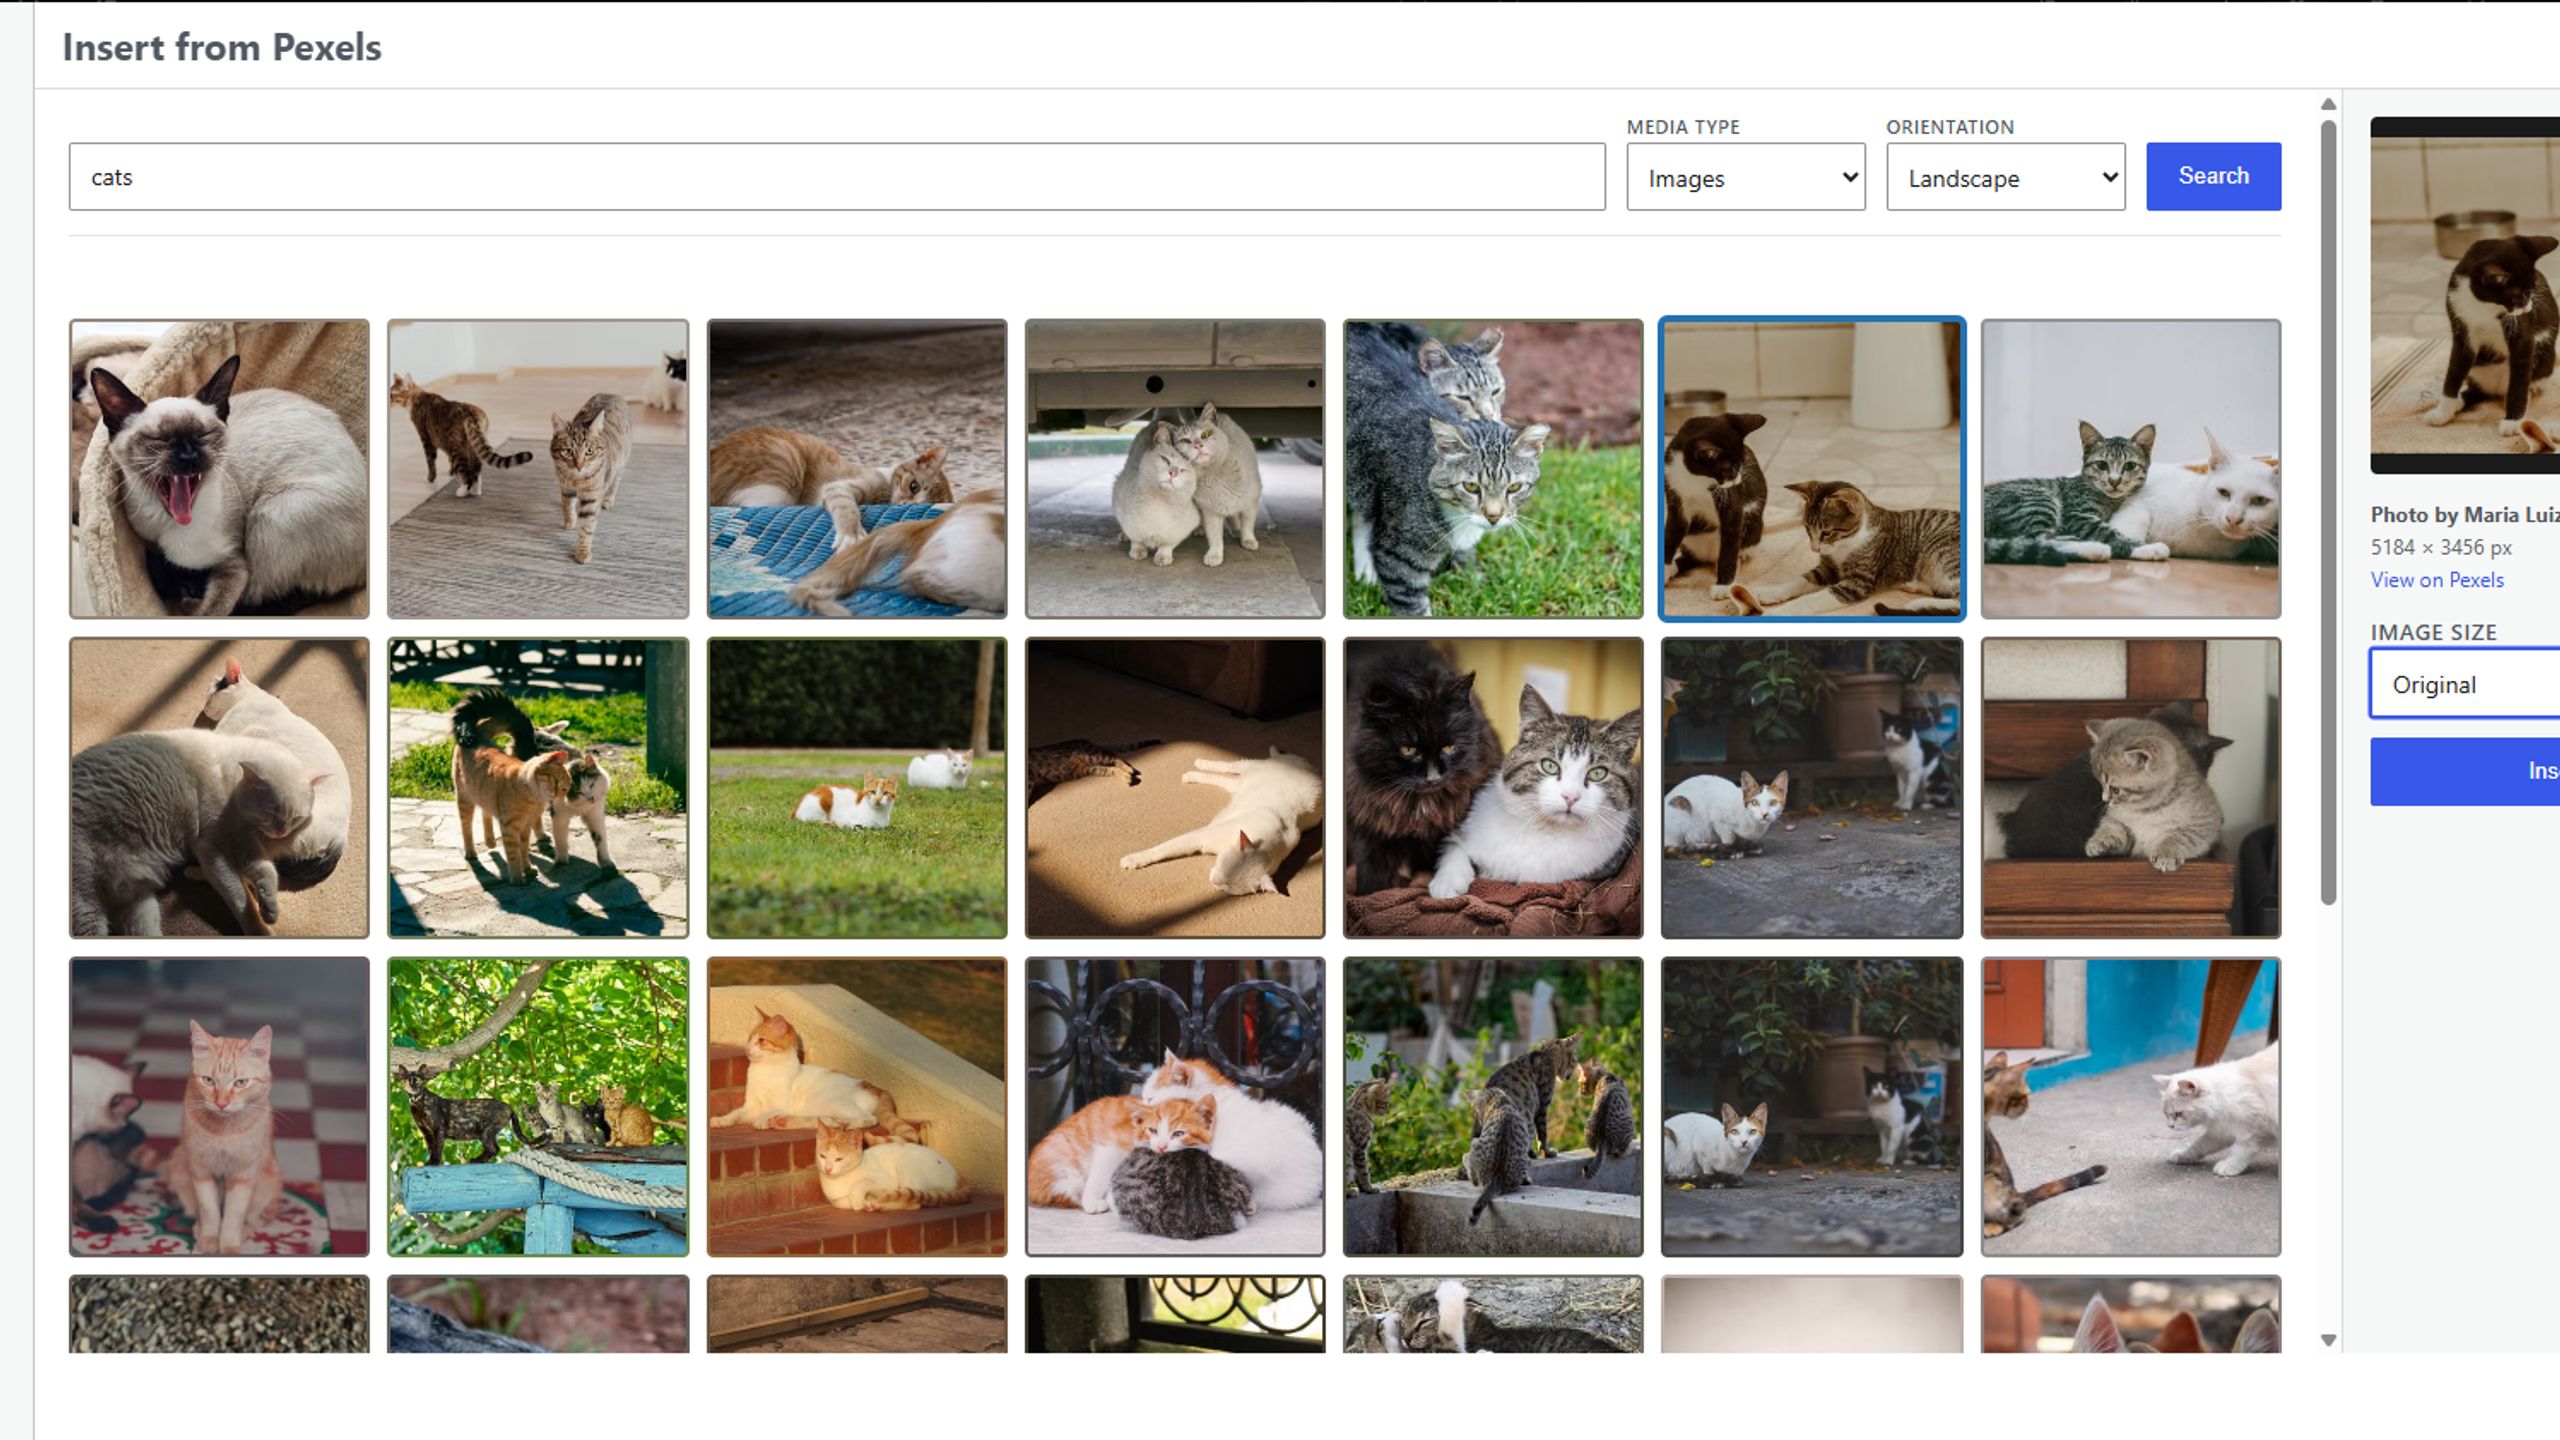Click the blue Search button

2213,176
